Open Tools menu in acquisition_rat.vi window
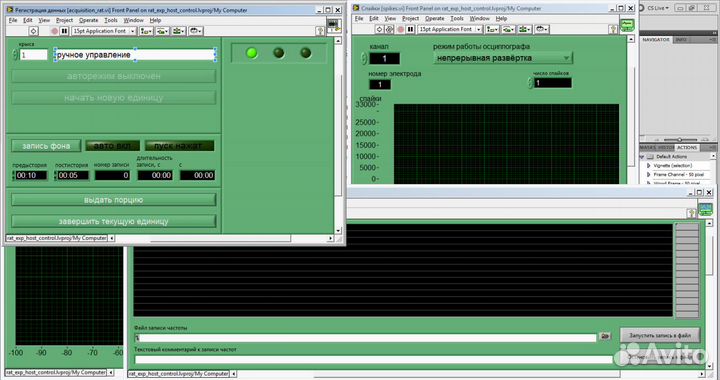 (111, 20)
